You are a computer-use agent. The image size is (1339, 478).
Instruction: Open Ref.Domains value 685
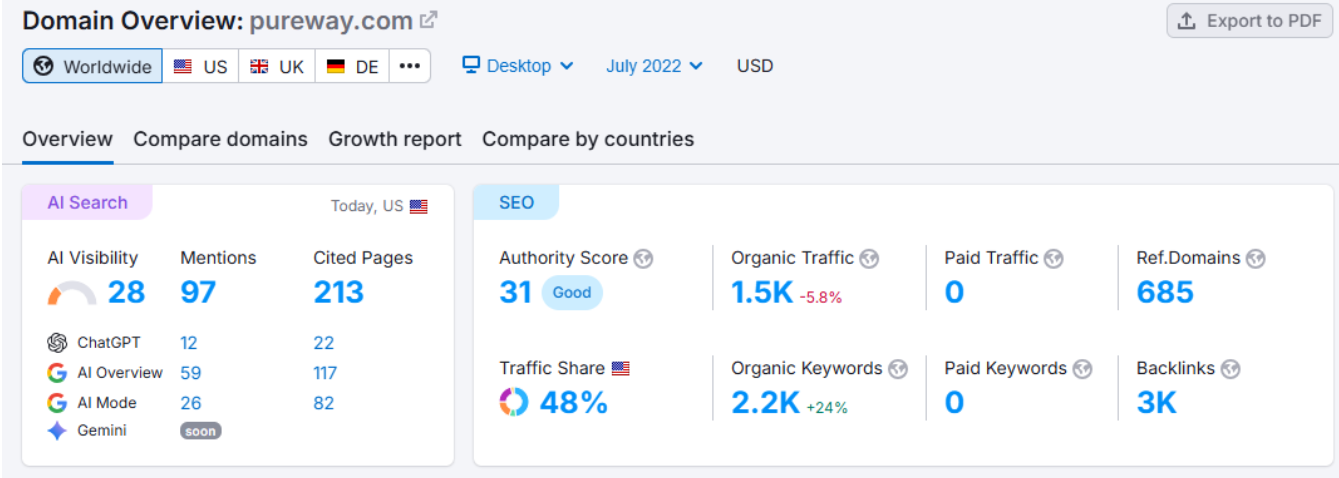[1165, 292]
